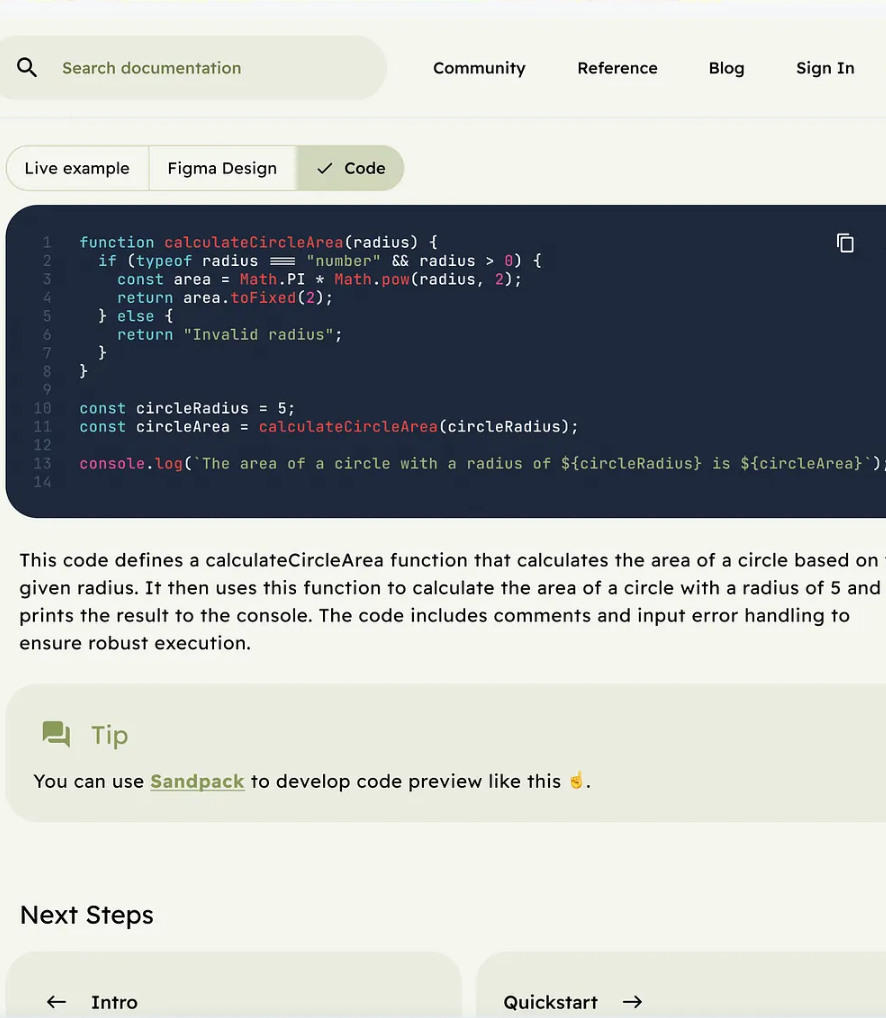Click the Next Steps heading

pyautogui.click(x=87, y=915)
